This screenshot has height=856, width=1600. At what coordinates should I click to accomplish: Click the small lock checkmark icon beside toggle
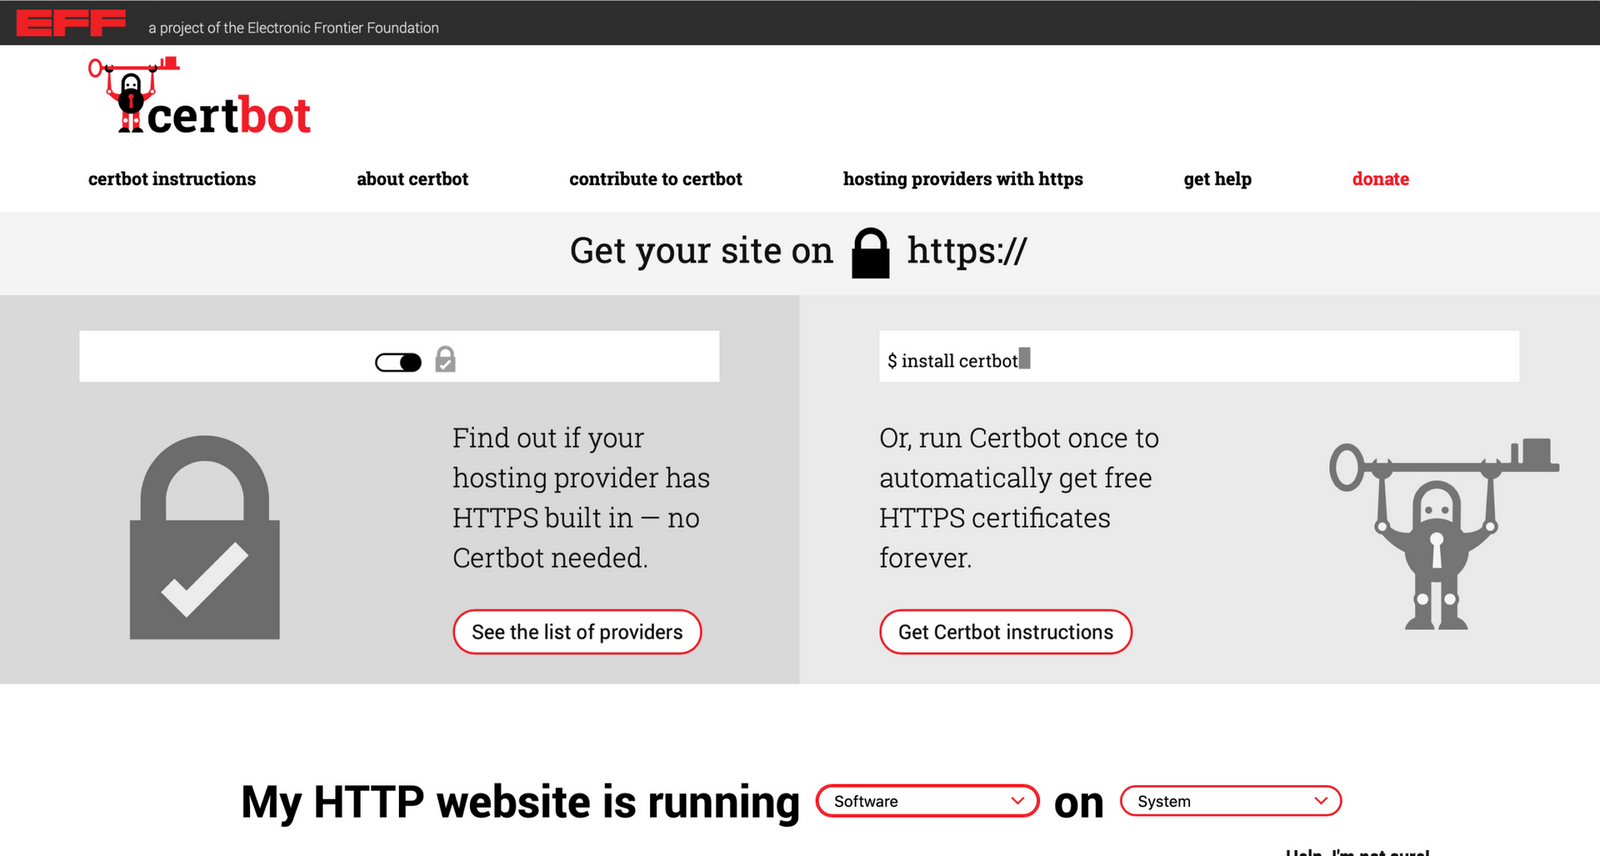446,359
